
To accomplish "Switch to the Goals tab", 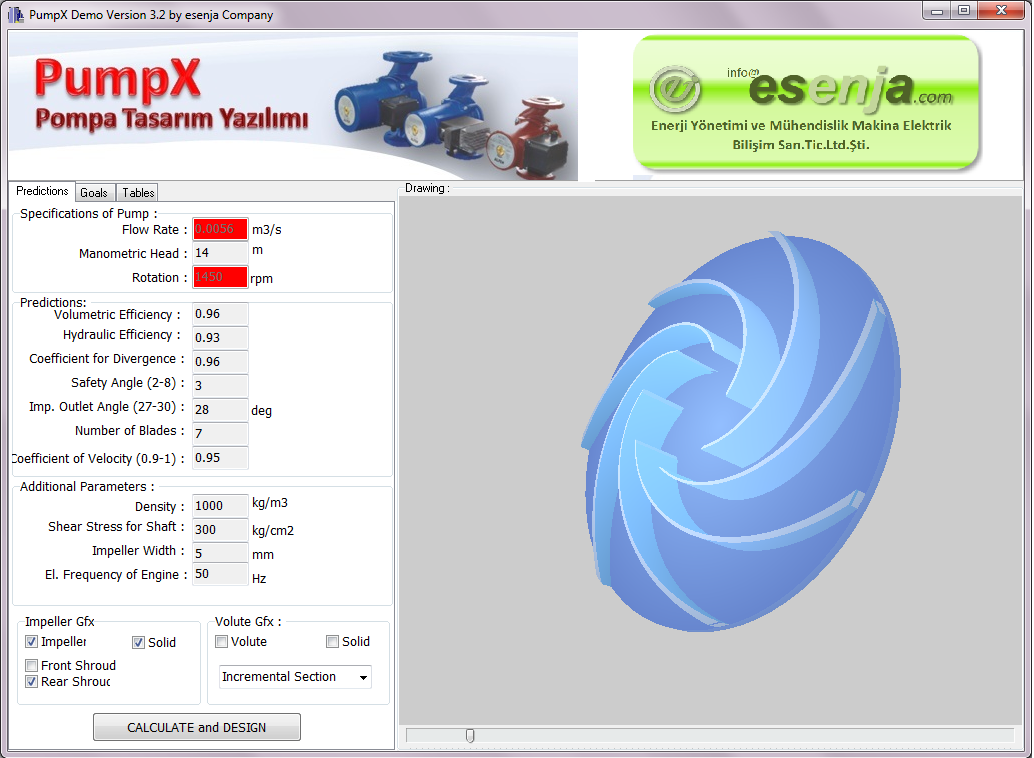I will [94, 192].
